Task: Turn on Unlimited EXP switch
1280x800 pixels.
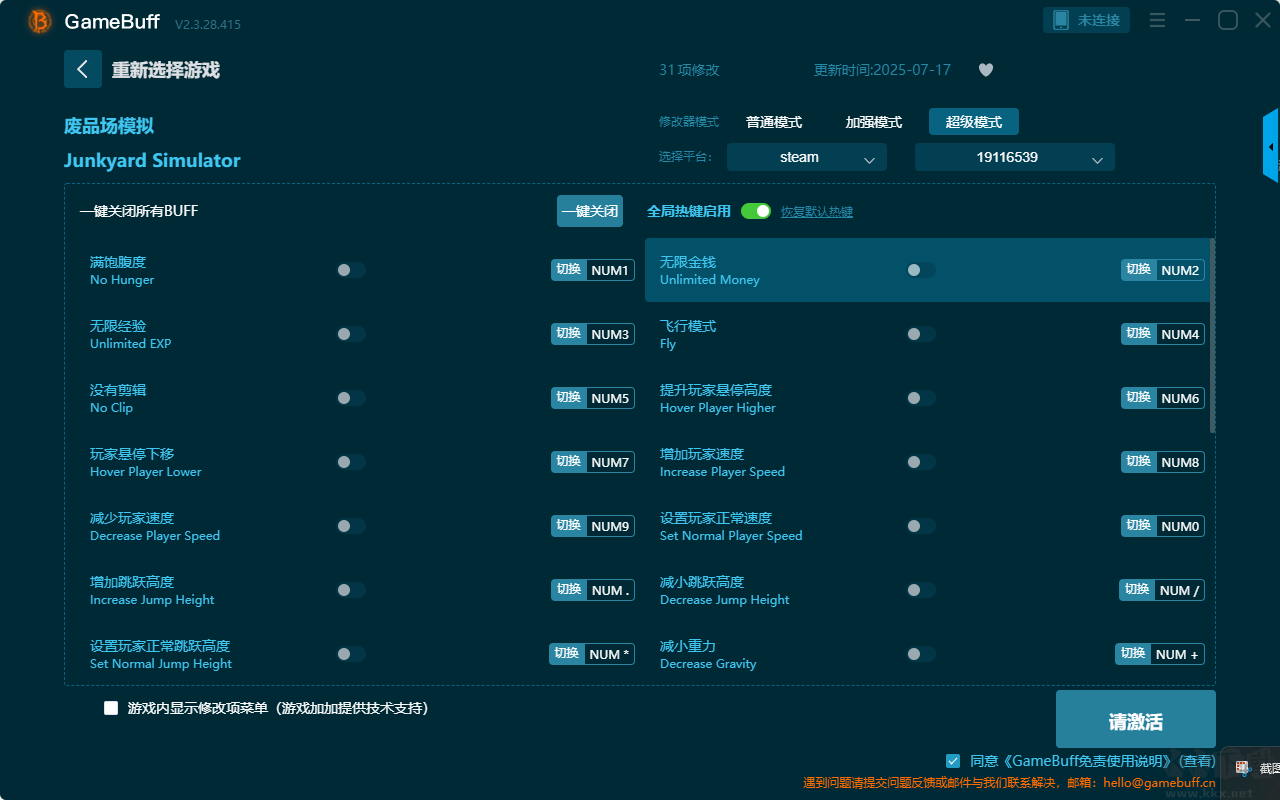Action: pyautogui.click(x=351, y=334)
